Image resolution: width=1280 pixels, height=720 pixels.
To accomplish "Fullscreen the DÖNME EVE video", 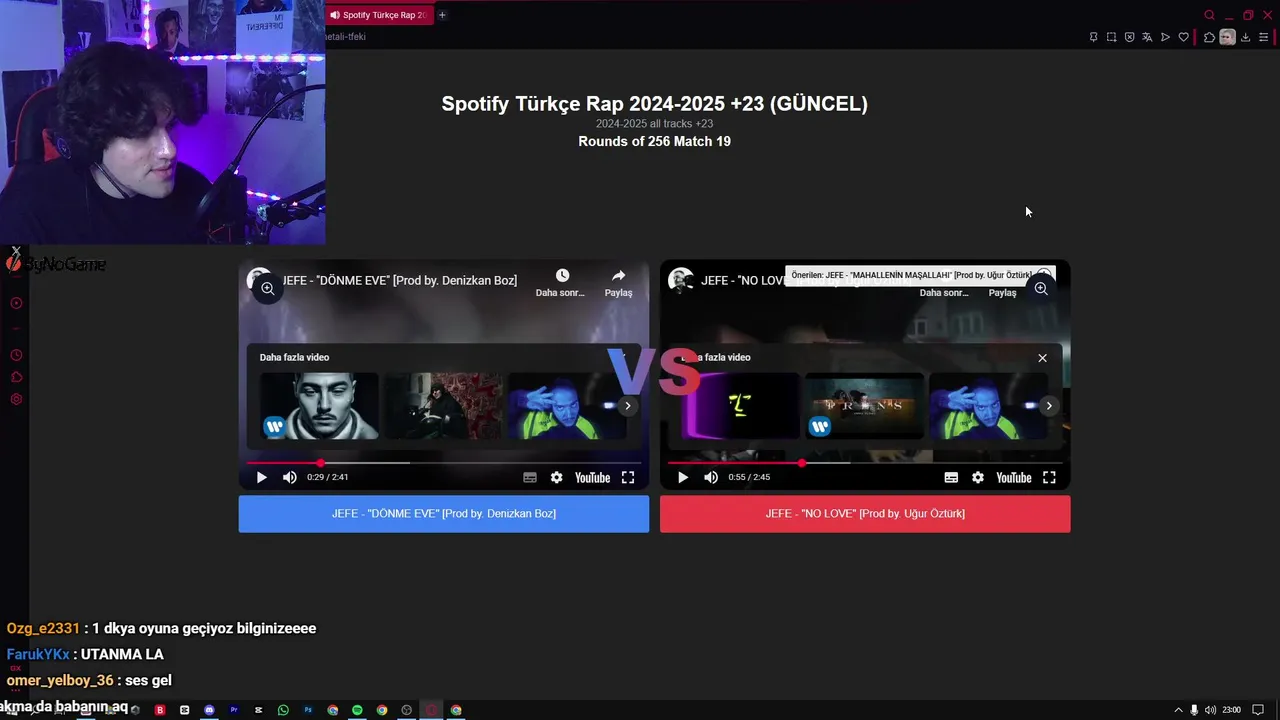I will click(x=628, y=478).
